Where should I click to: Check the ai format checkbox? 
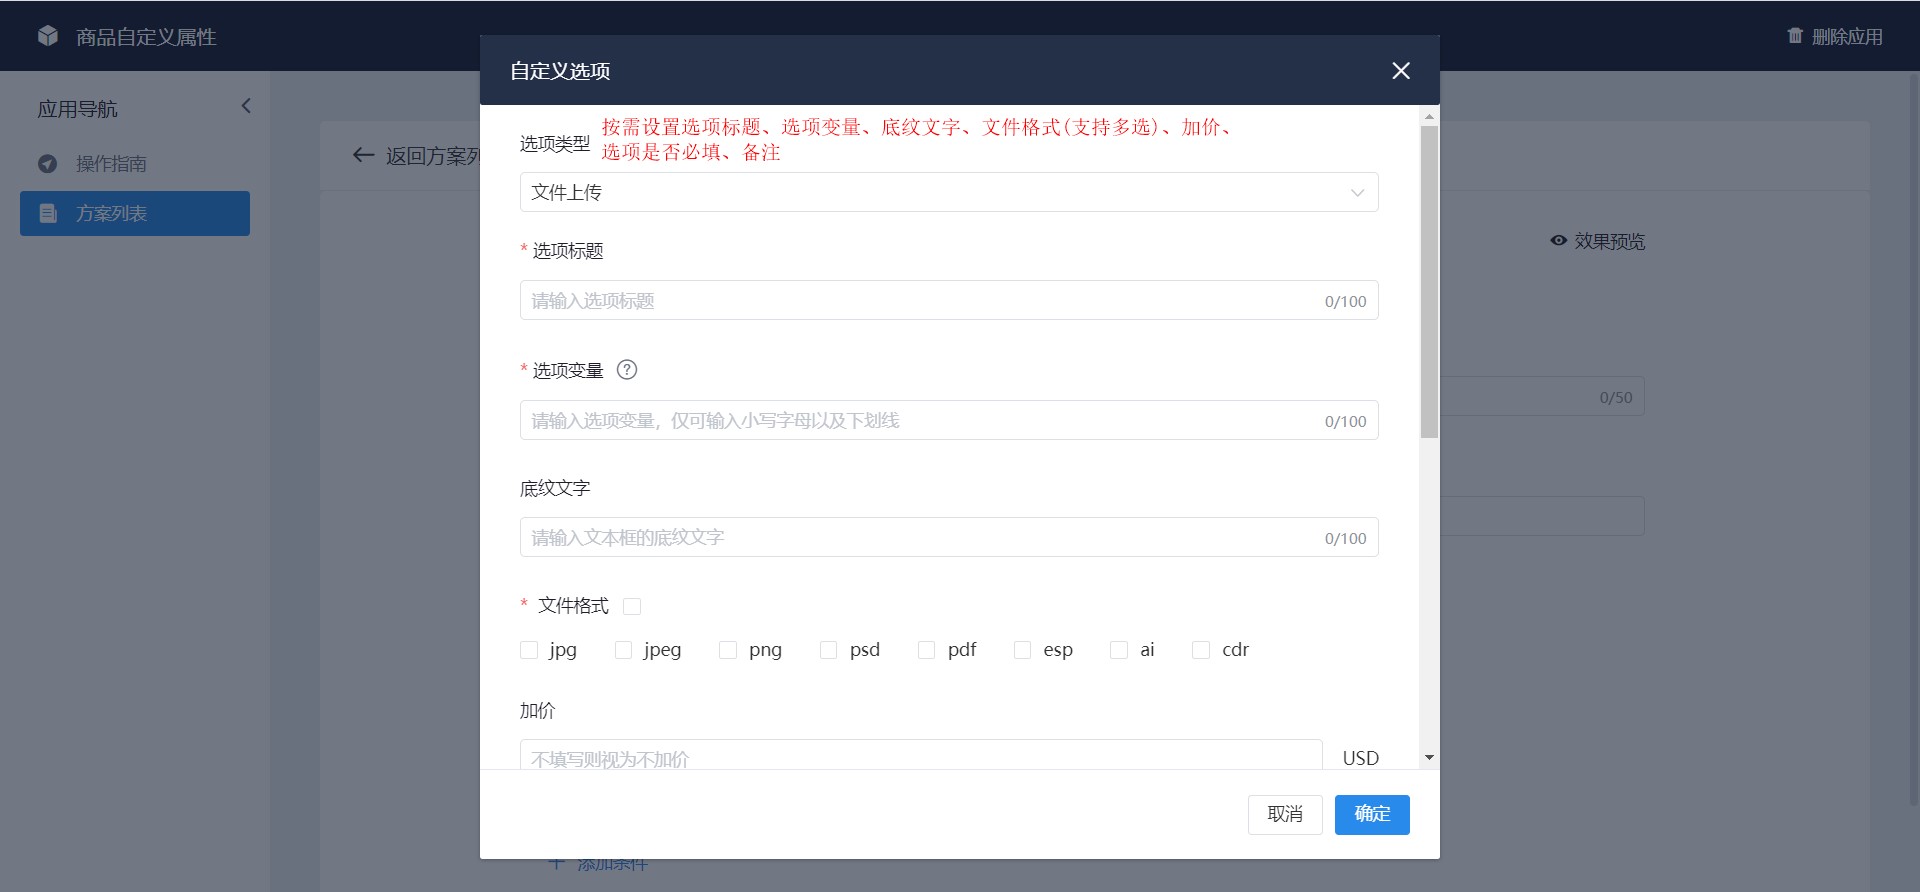[x=1119, y=650]
